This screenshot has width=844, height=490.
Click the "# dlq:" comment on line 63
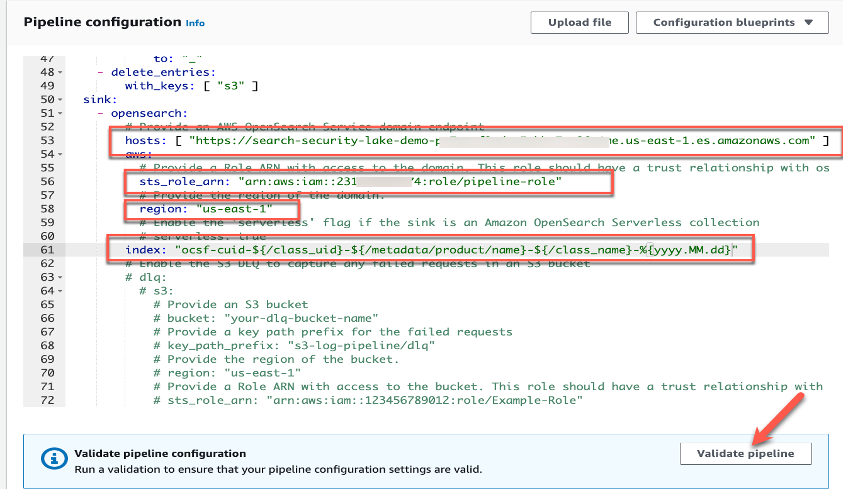click(146, 277)
